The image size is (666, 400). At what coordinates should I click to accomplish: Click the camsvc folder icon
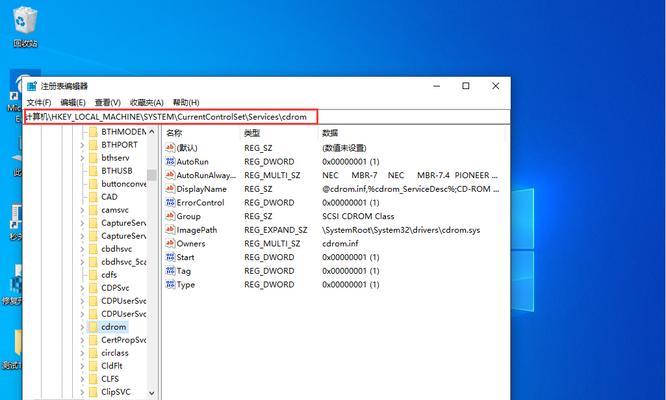pyautogui.click(x=93, y=210)
